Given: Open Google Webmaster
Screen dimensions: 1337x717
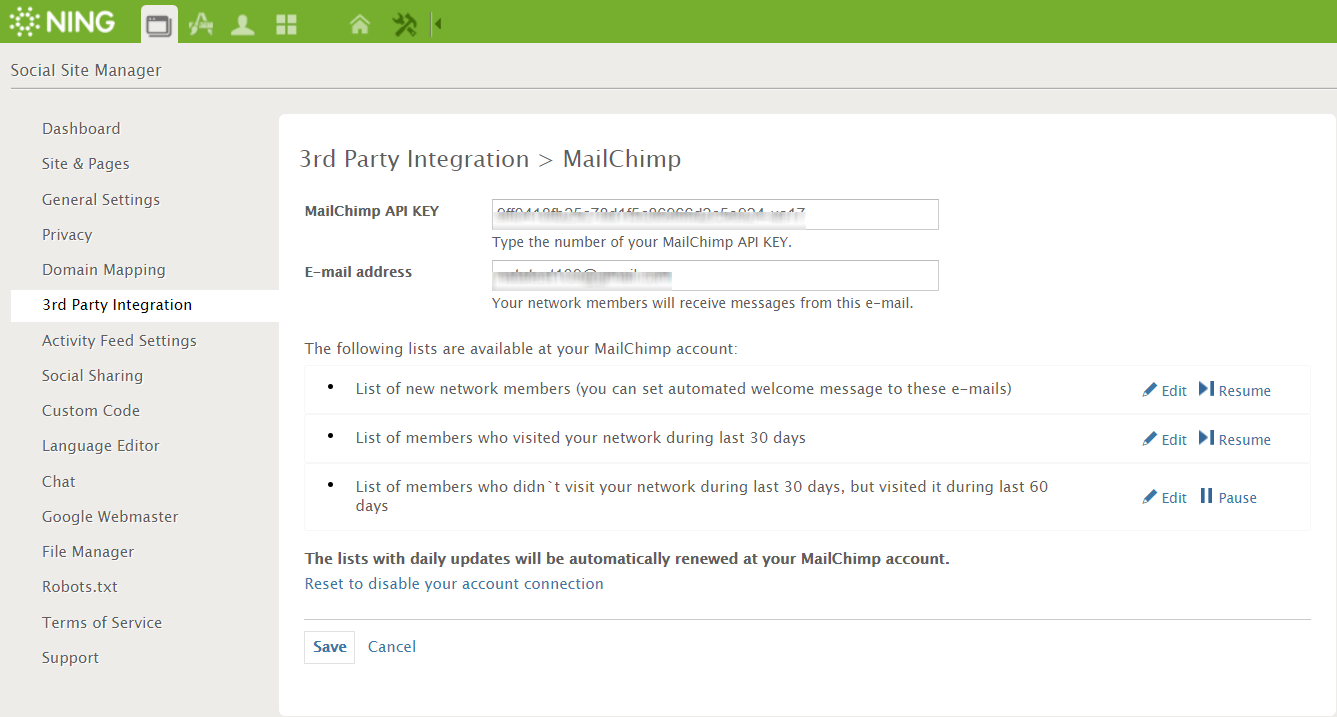Looking at the screenshot, I should click(x=110, y=516).
